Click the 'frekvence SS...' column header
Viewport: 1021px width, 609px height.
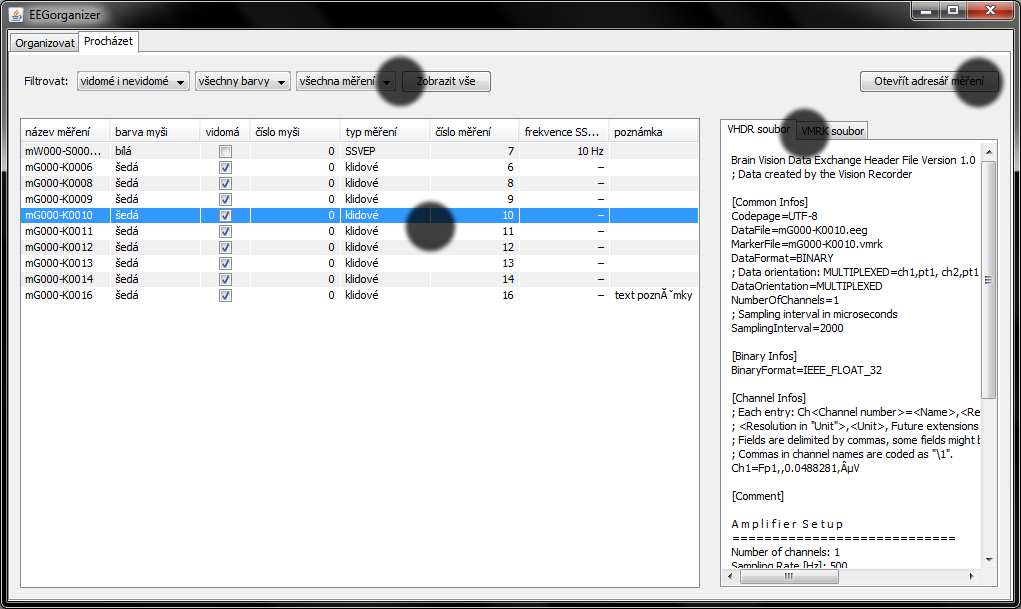[563, 132]
